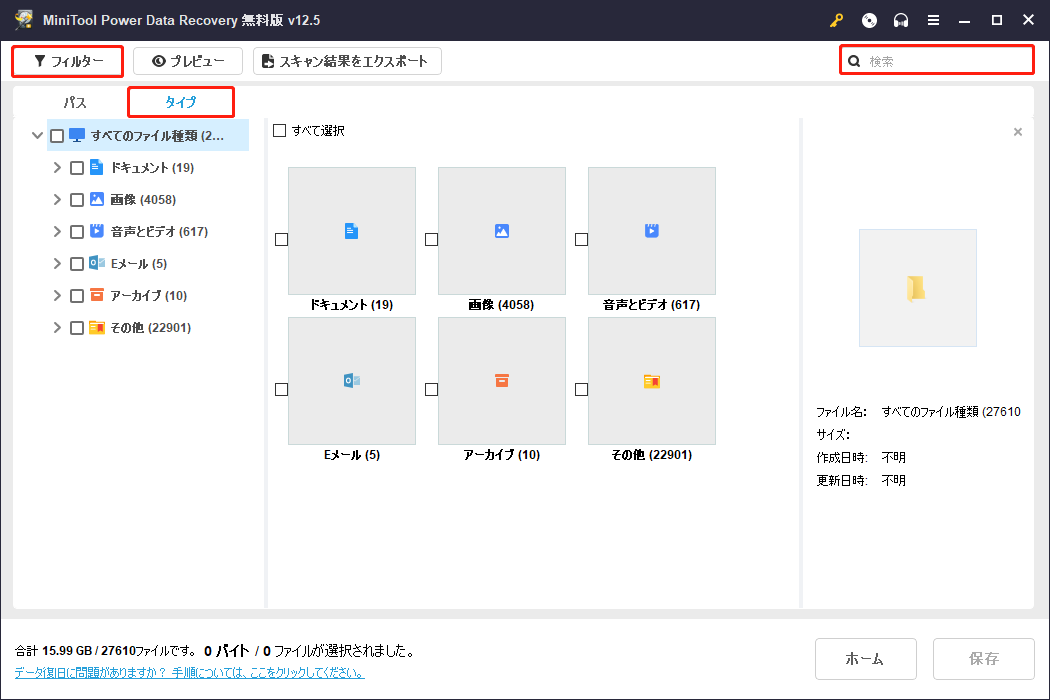The height and width of the screenshot is (700, 1050).
Task: Click the プレビュー preview button
Action: click(188, 61)
